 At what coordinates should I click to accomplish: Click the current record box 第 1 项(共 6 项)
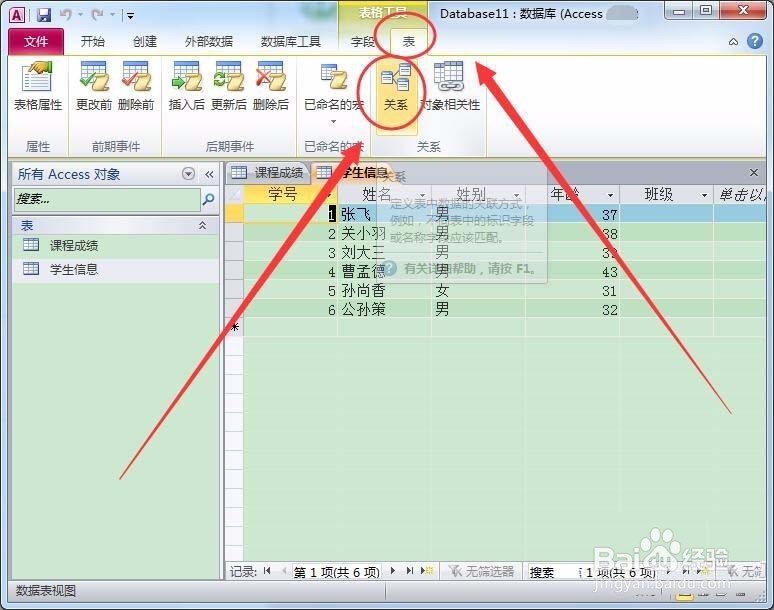click(x=337, y=572)
